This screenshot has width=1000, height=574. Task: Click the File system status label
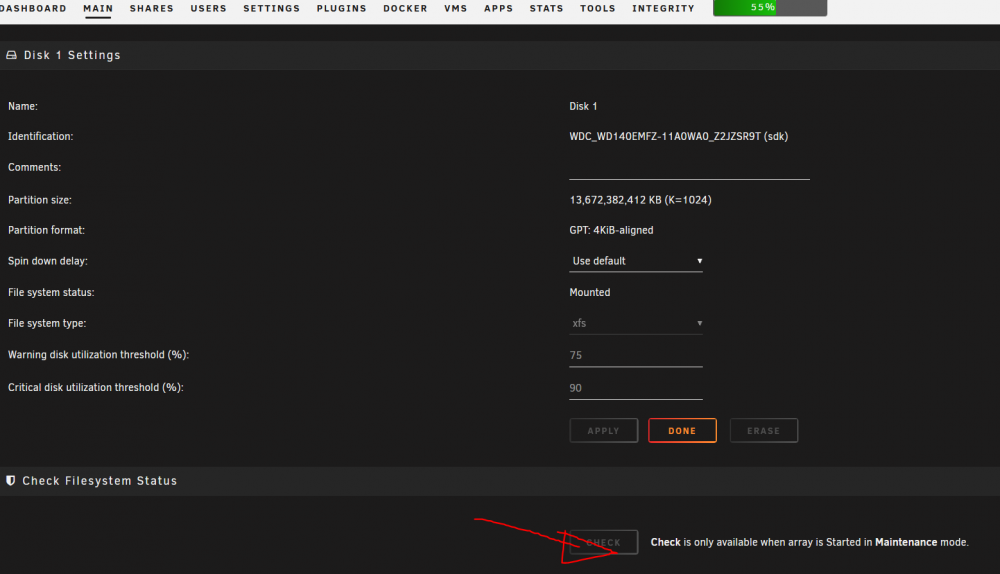click(x=51, y=292)
